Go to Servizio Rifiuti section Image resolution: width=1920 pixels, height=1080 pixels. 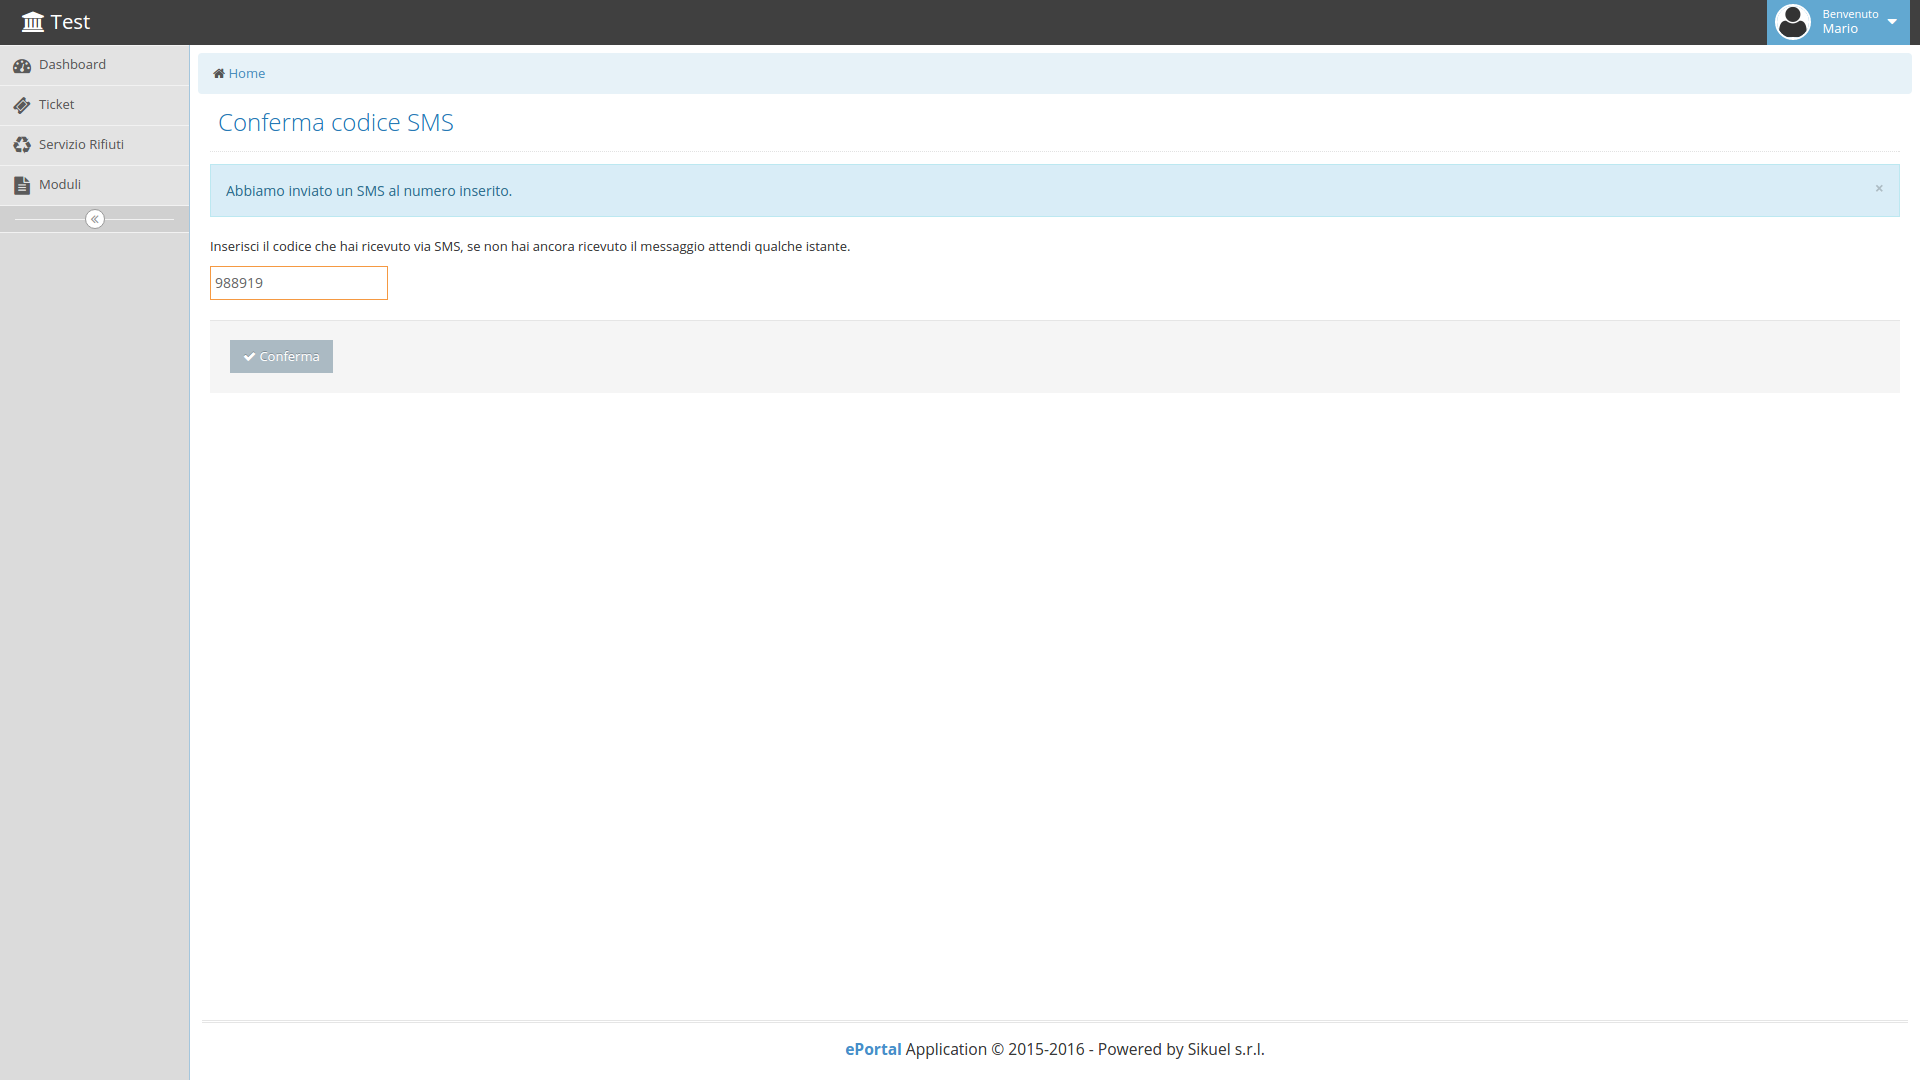(82, 145)
